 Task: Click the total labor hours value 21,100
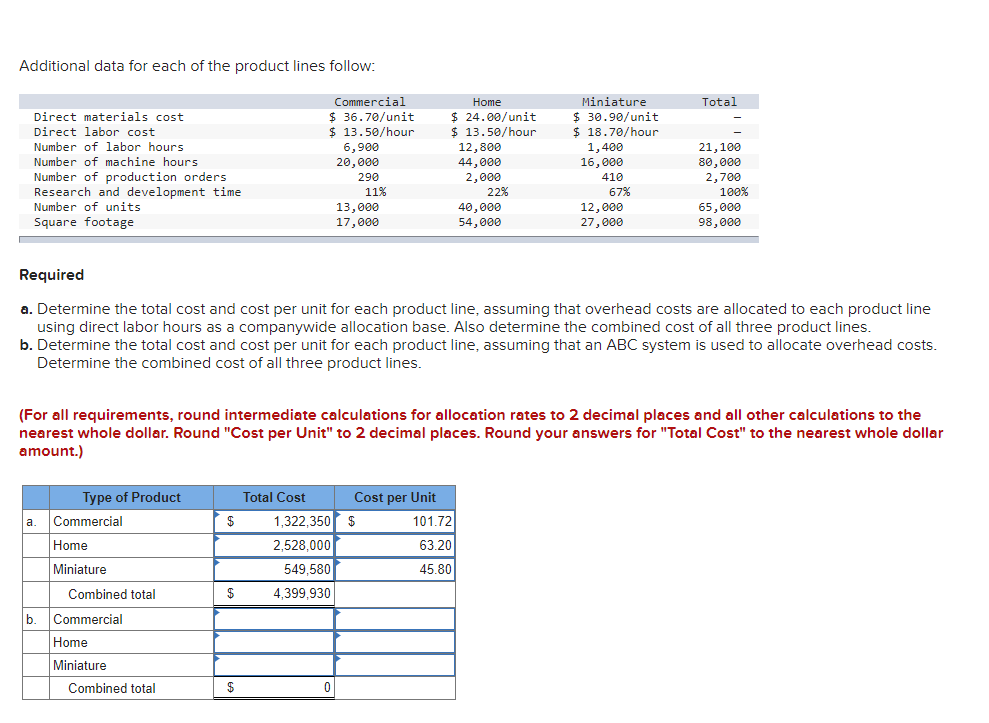pos(719,147)
